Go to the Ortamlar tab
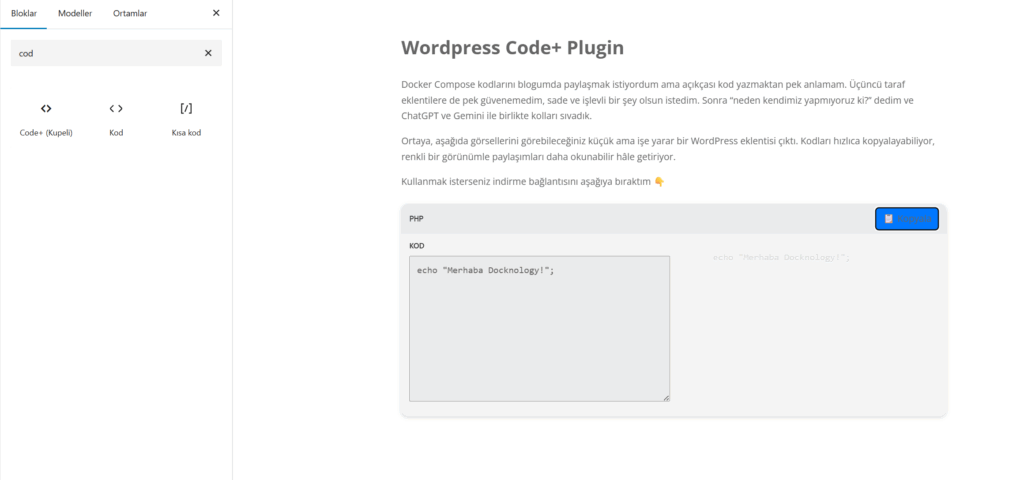1024x480 pixels. (x=130, y=13)
